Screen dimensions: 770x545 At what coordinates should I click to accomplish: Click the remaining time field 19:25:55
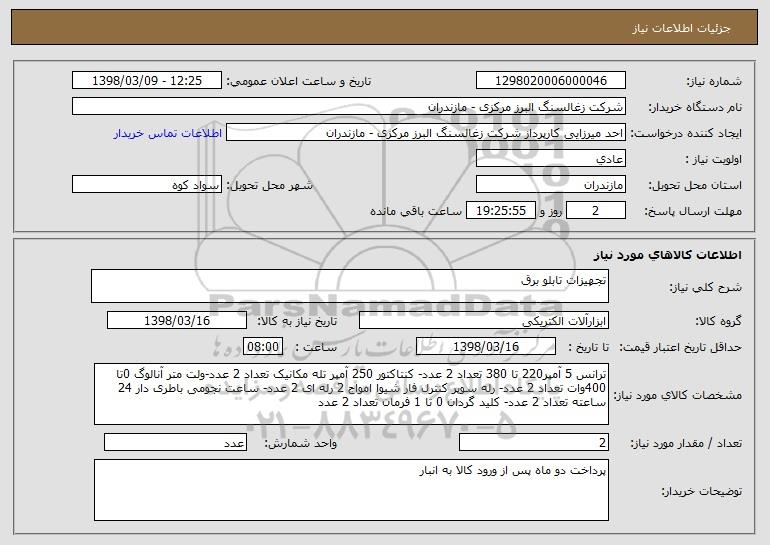[500, 211]
